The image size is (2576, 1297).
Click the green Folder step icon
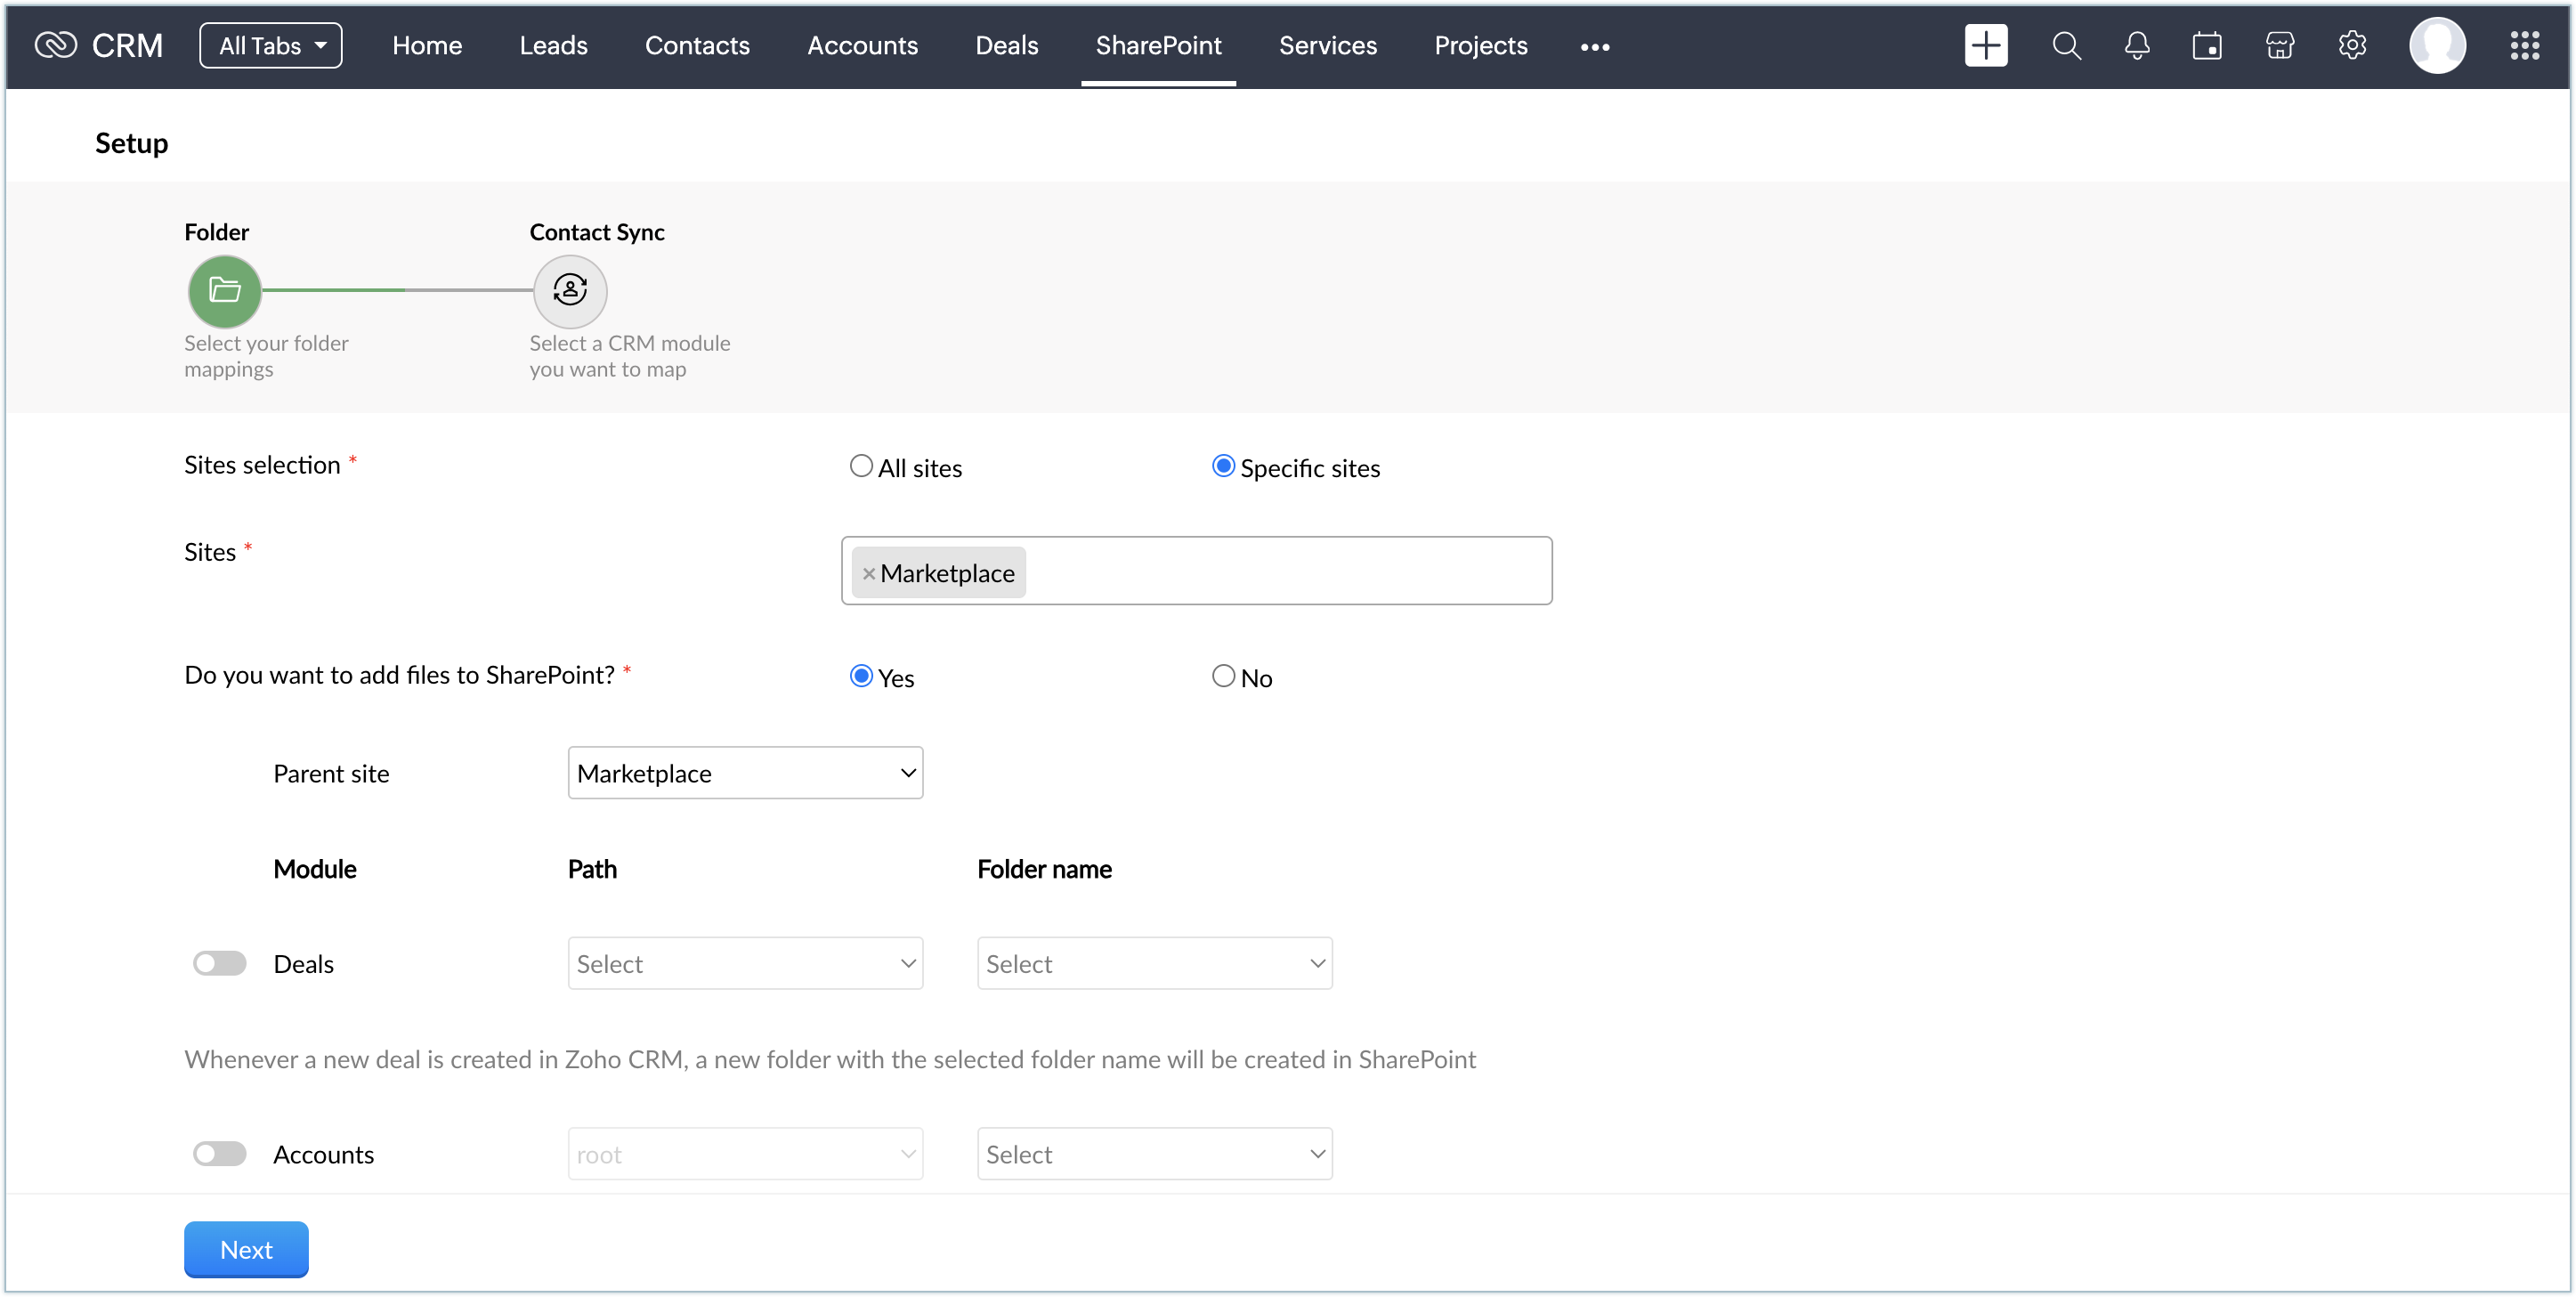[x=225, y=291]
